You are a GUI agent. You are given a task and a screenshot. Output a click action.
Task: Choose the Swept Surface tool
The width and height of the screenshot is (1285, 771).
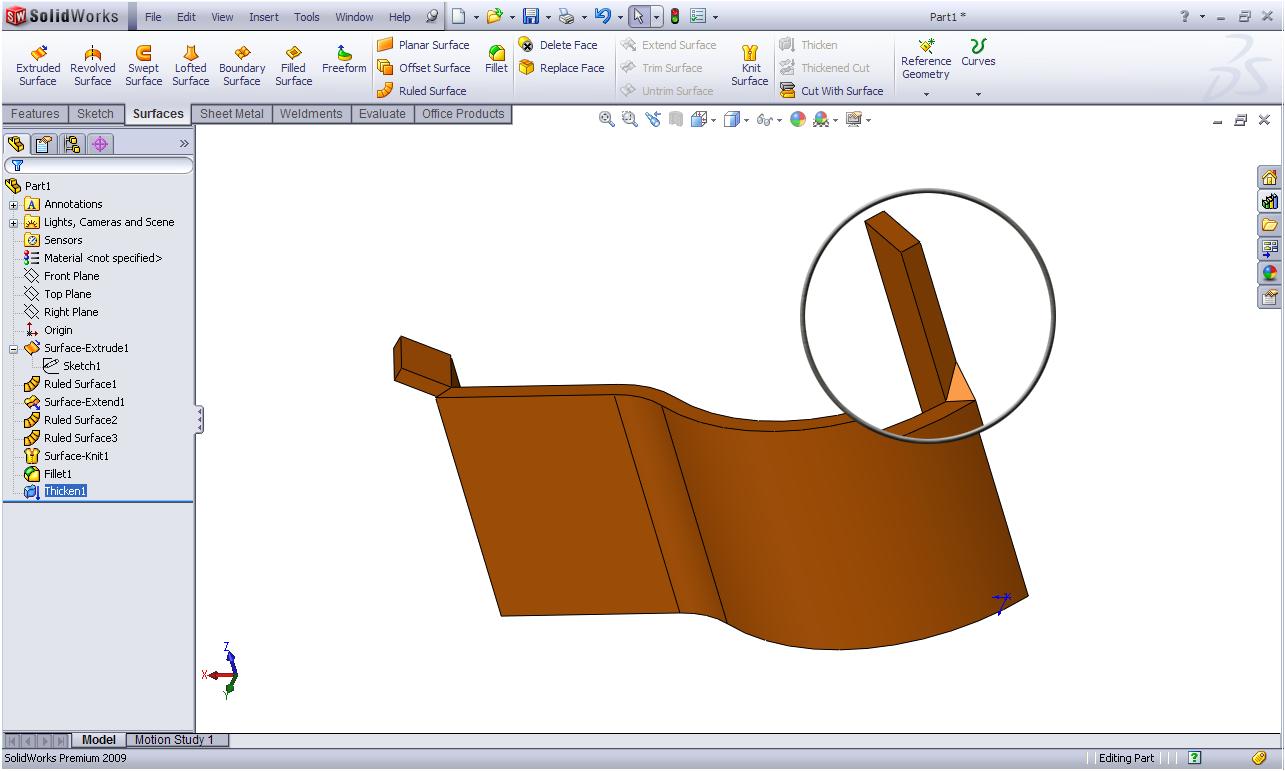tap(143, 66)
